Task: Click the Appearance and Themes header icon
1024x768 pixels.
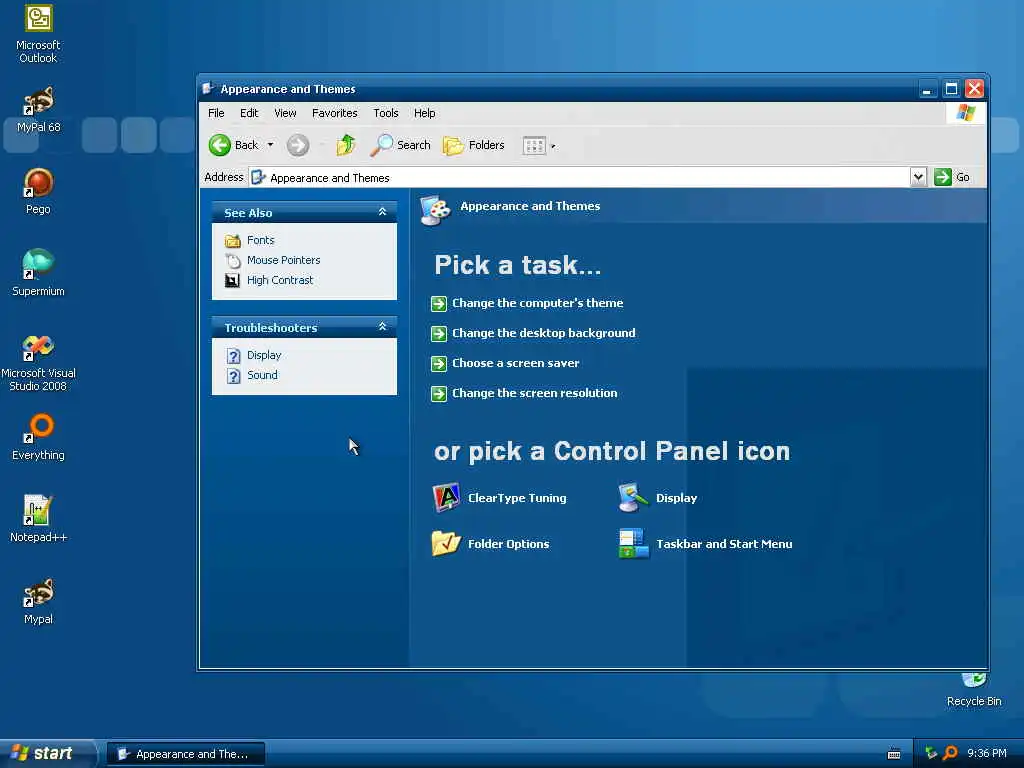Action: point(436,210)
